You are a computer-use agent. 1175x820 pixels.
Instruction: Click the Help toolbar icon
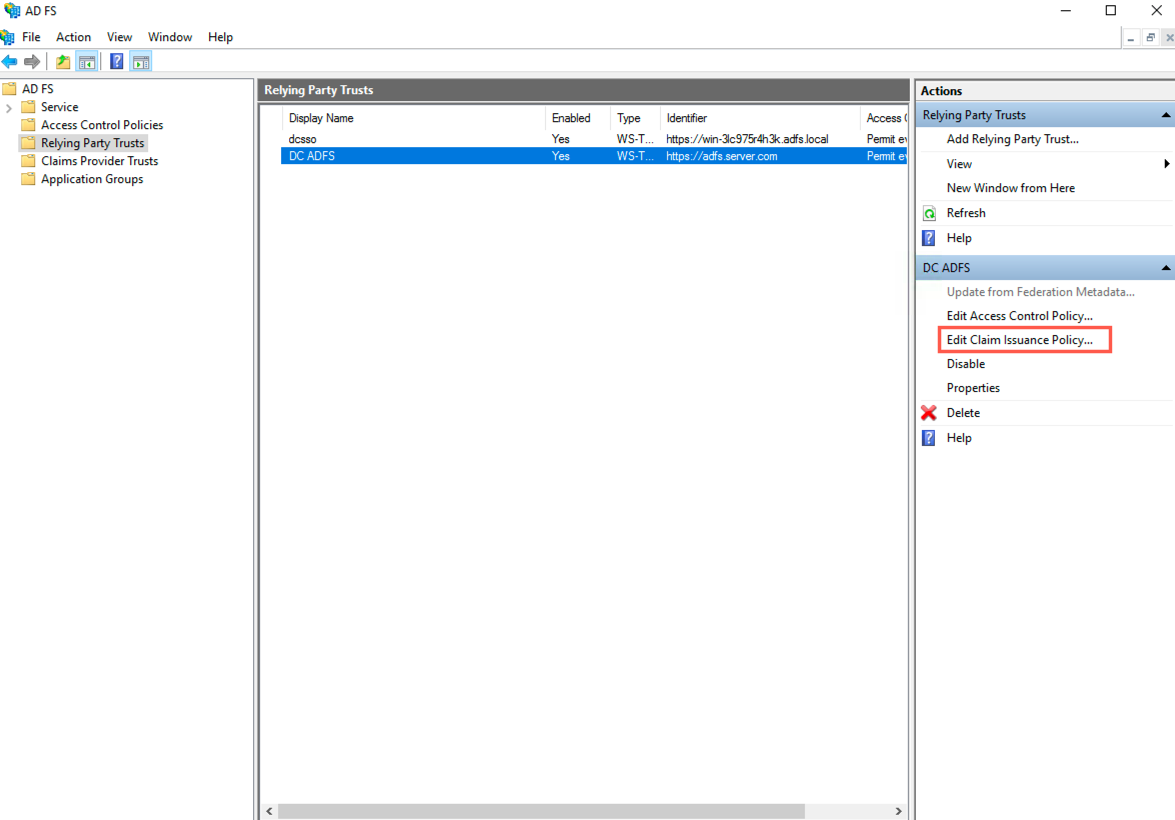[116, 60]
